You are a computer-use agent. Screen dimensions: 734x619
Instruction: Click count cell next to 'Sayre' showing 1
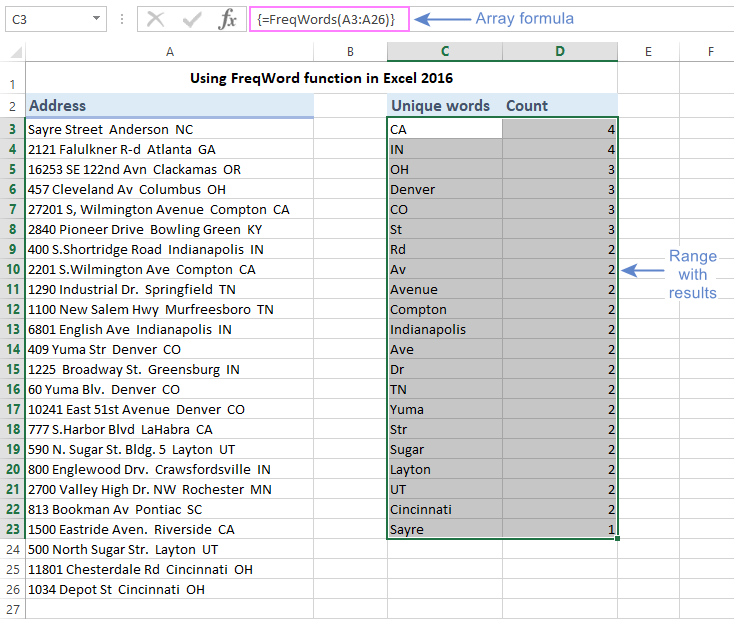click(x=560, y=529)
